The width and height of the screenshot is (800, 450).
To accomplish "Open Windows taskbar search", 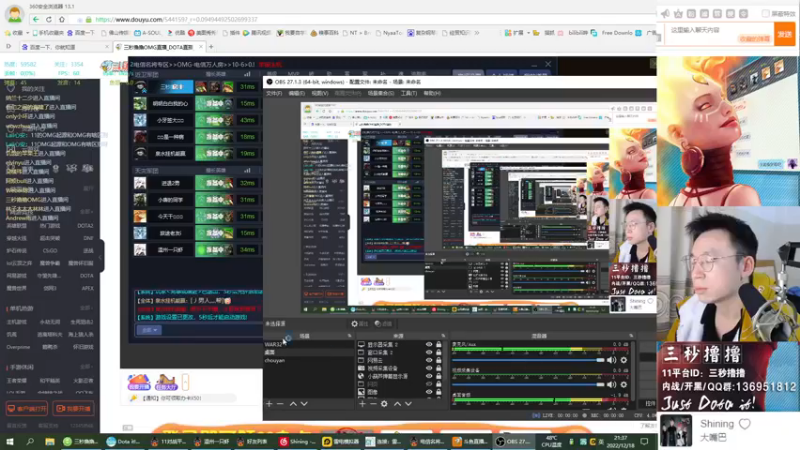I will (30, 441).
